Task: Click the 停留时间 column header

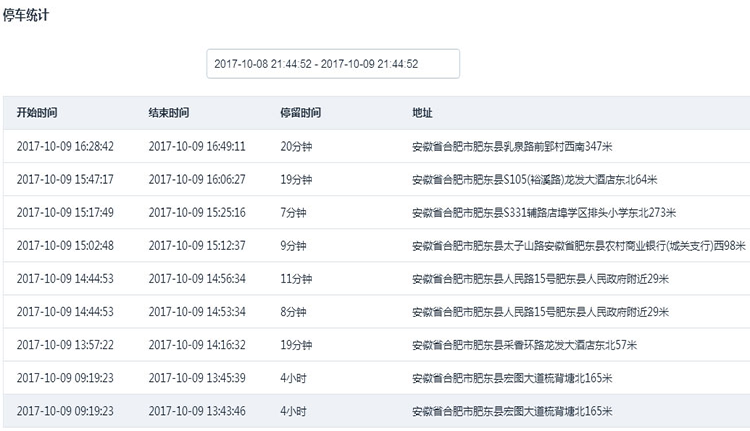Action: click(x=300, y=113)
